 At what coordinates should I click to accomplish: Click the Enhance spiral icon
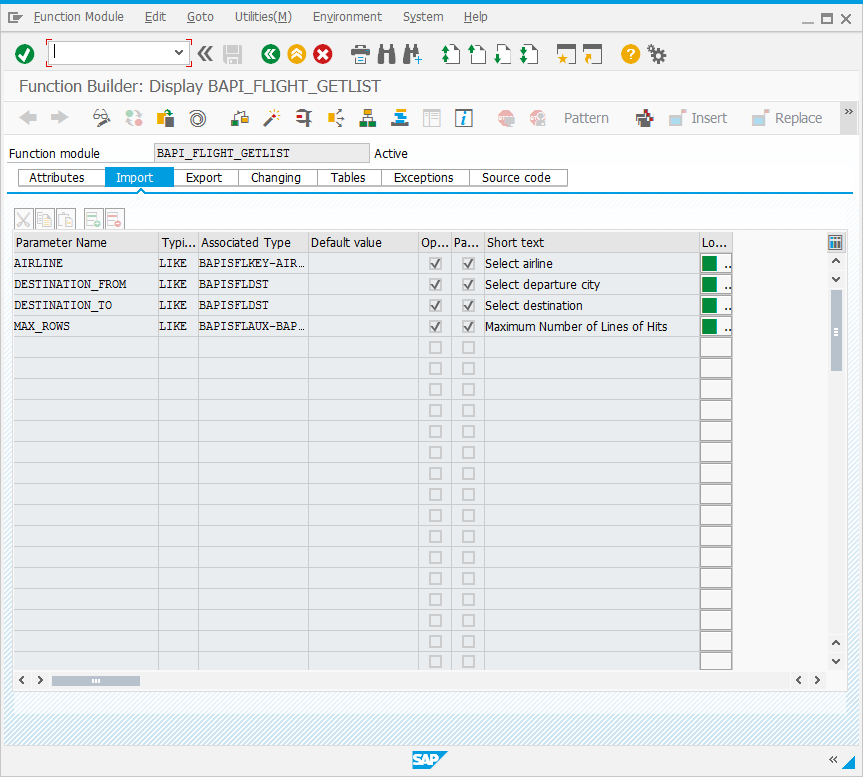point(198,118)
